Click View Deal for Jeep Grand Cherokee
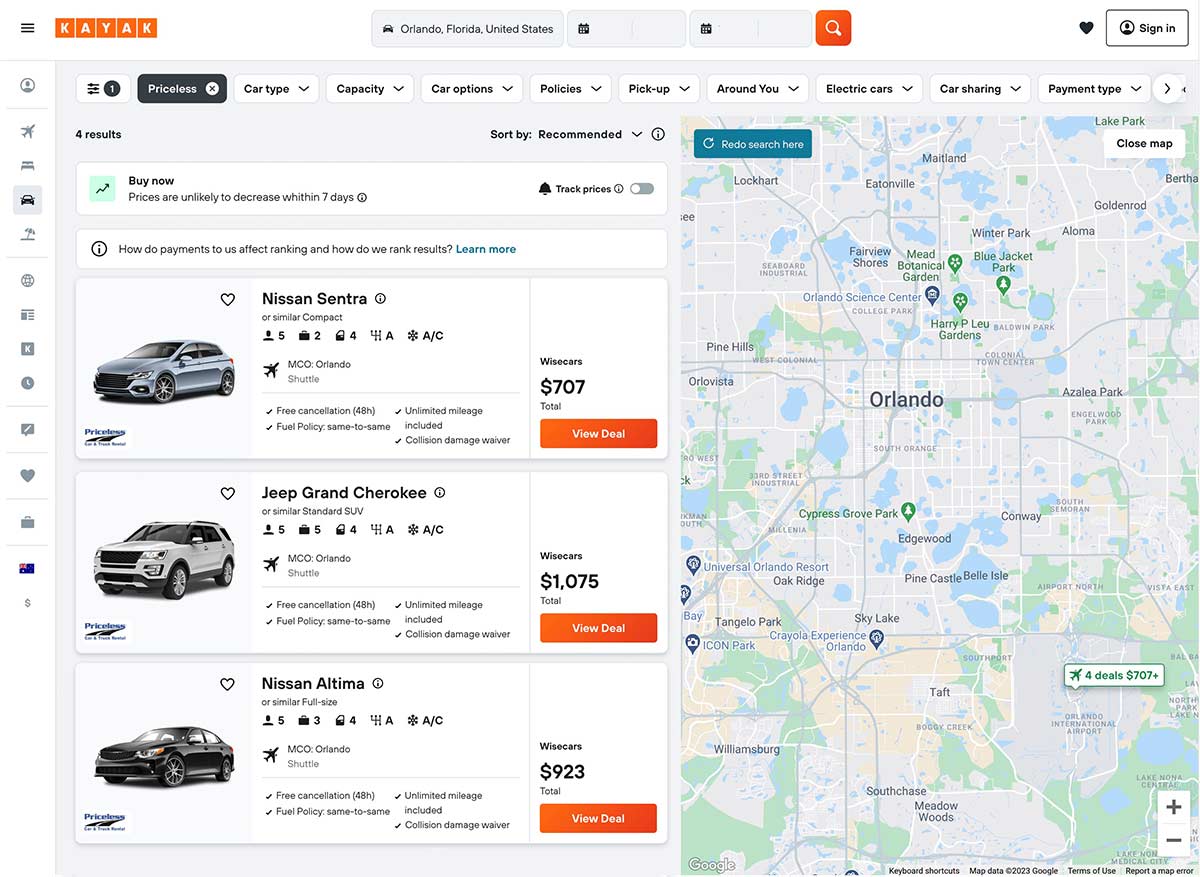The height and width of the screenshot is (877, 1200). 598,628
